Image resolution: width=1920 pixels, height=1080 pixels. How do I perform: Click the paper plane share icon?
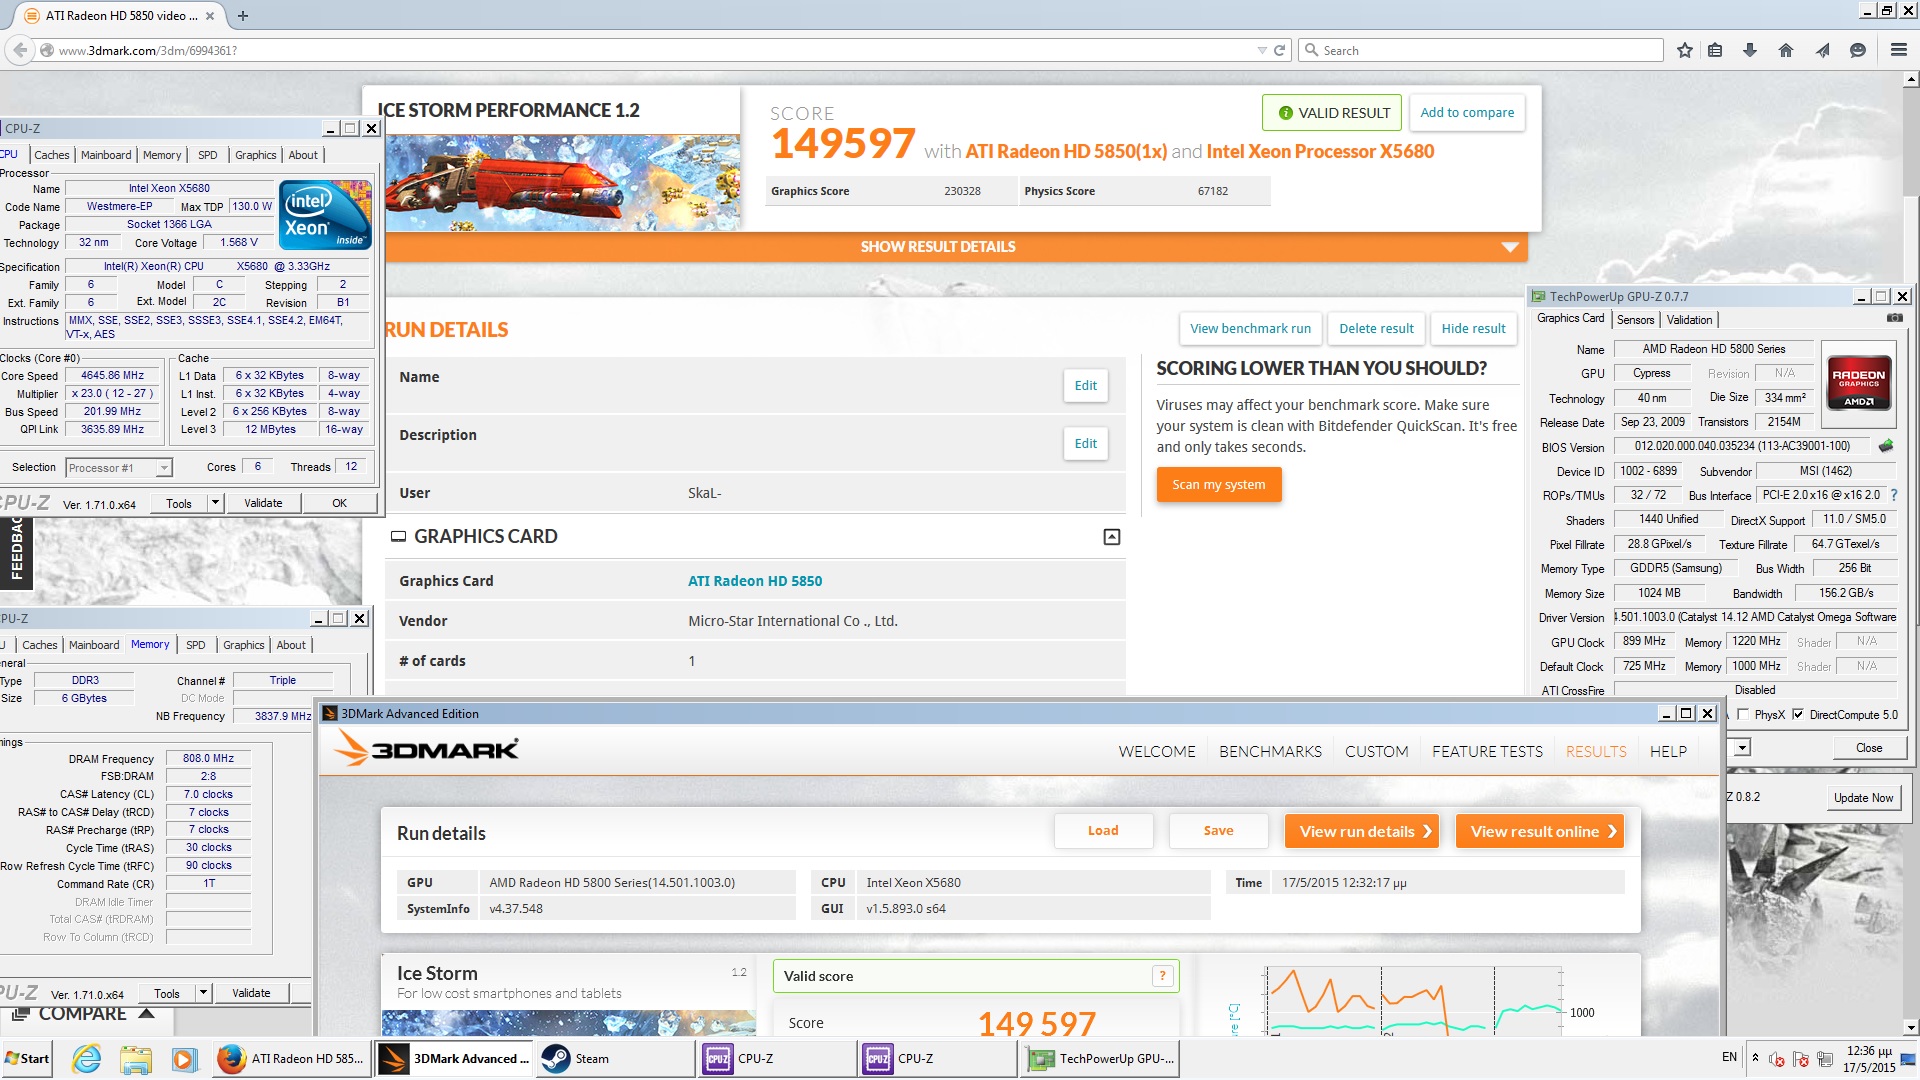tap(1822, 50)
